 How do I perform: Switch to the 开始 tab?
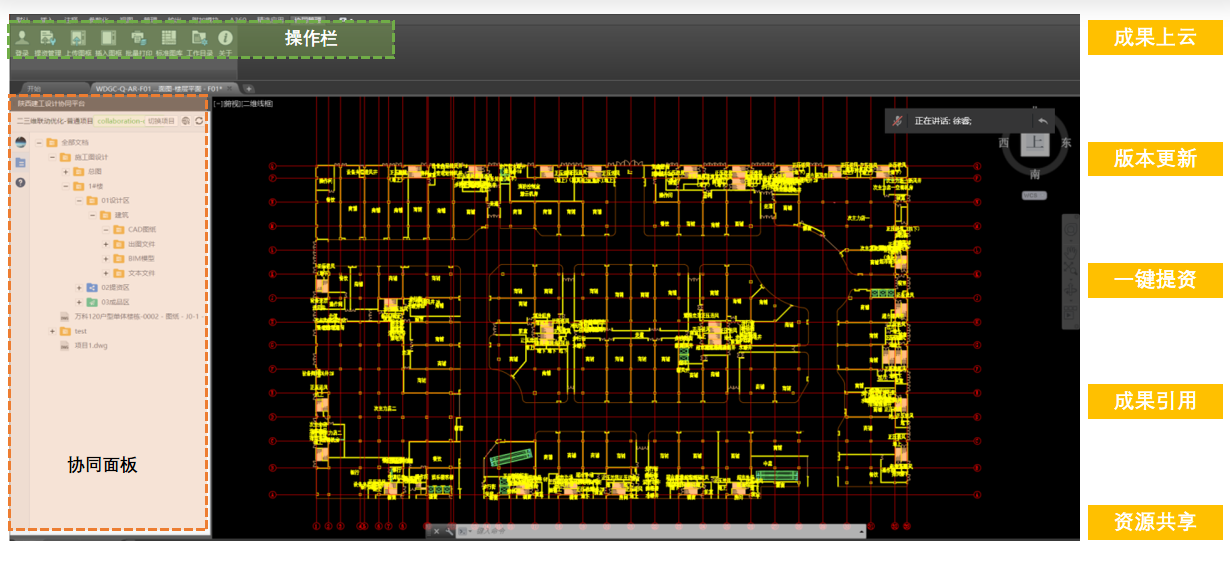[35, 89]
